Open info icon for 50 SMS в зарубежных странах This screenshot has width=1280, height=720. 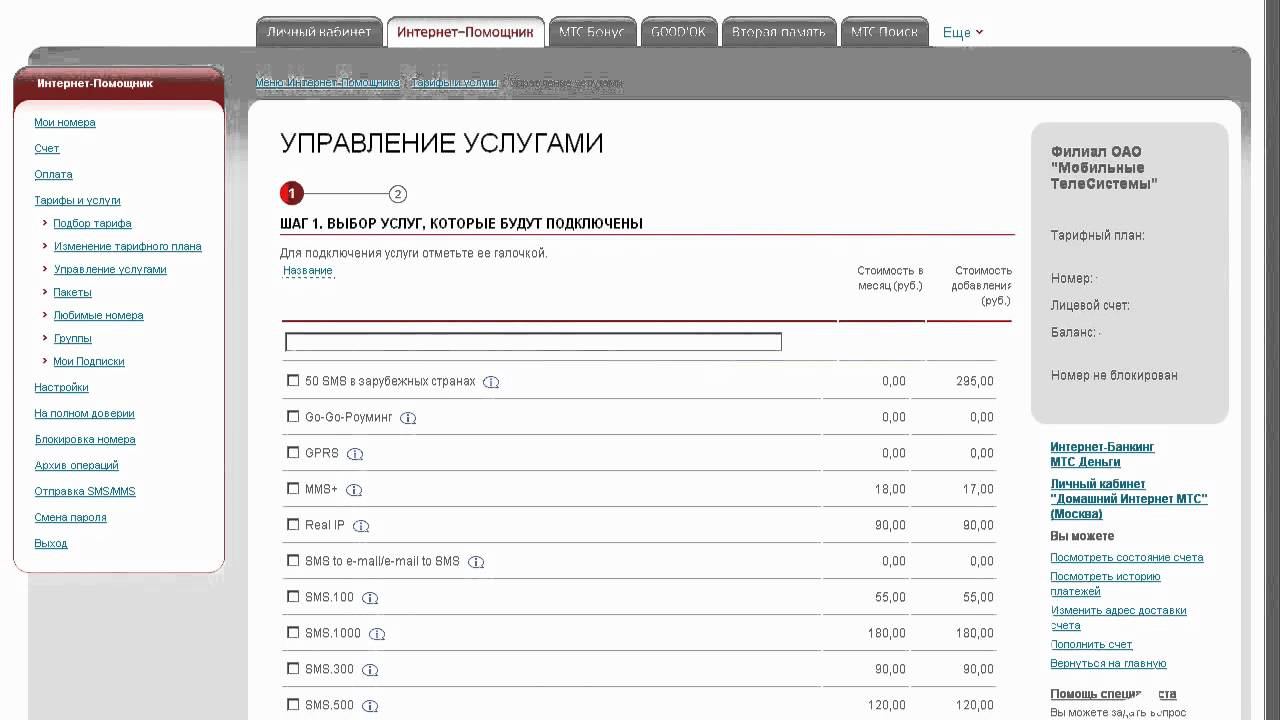491,382
